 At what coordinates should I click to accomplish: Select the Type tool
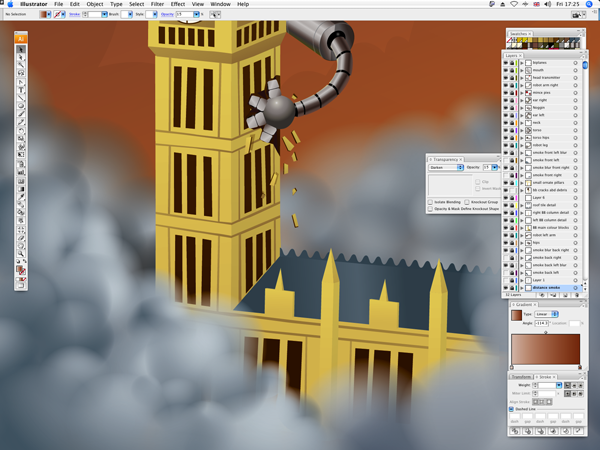pos(21,90)
